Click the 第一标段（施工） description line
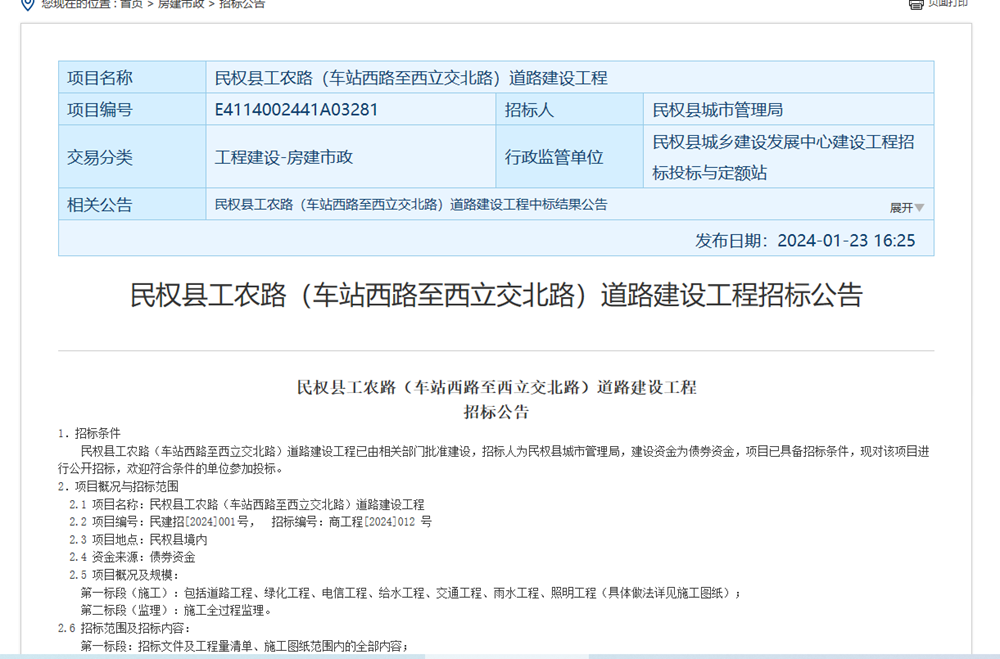This screenshot has width=1000, height=659. click(x=411, y=593)
